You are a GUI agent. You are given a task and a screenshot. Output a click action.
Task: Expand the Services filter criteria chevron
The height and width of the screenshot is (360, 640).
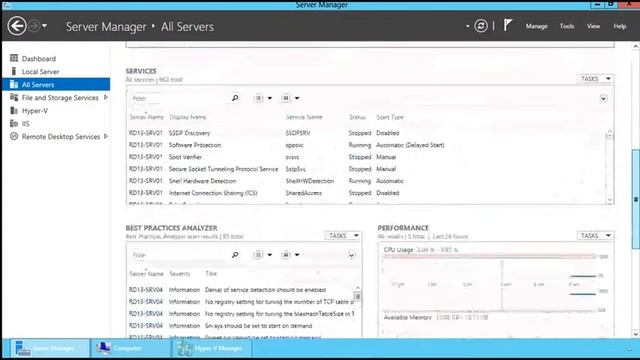pyautogui.click(x=603, y=98)
